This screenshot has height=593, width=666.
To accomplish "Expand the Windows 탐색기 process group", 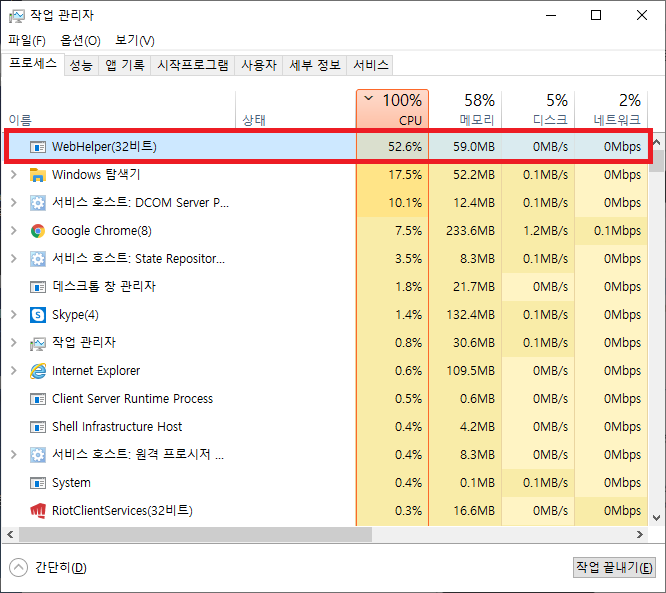I will pos(14,175).
